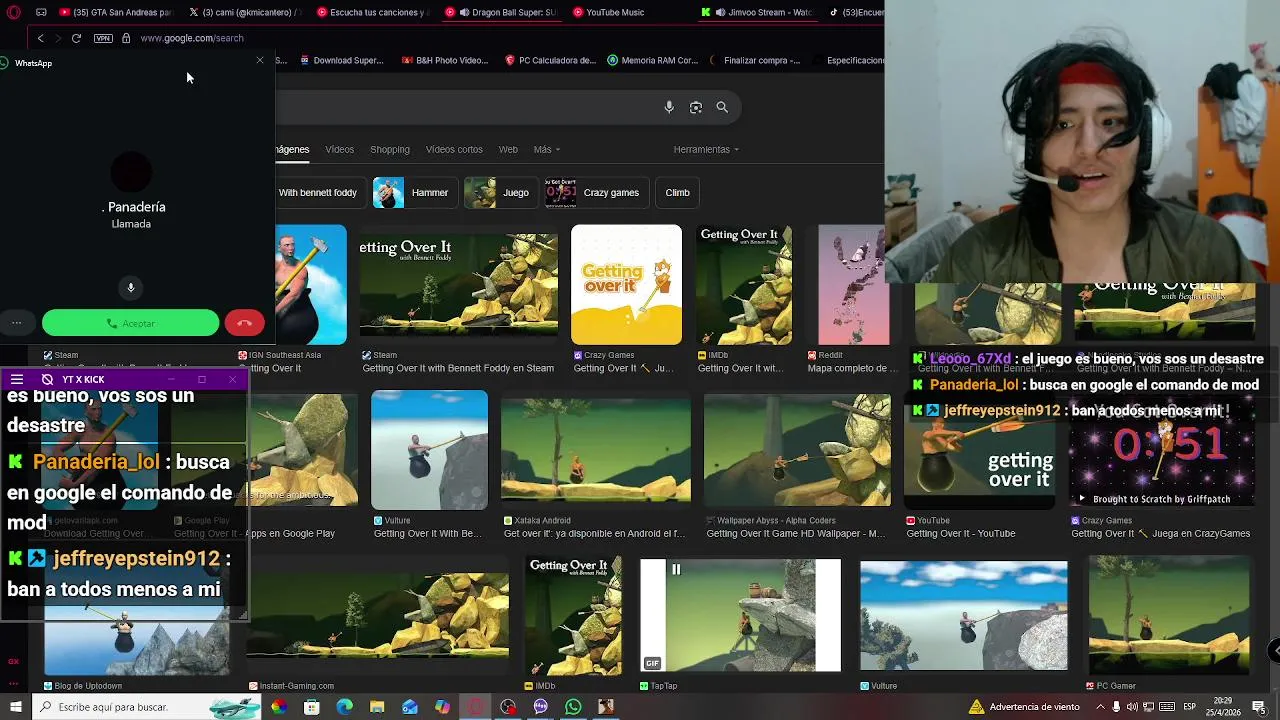View the site padlock security info
The image size is (1280, 720).
pyautogui.click(x=126, y=38)
